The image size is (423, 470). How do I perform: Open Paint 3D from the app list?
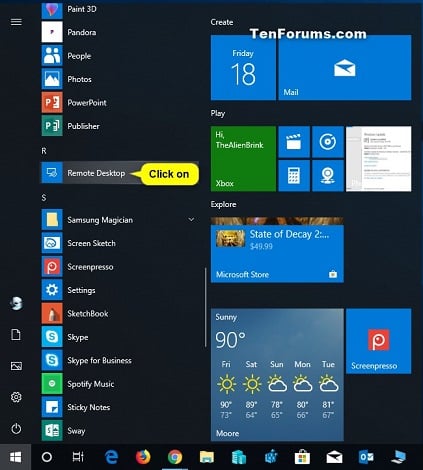click(120, 9)
